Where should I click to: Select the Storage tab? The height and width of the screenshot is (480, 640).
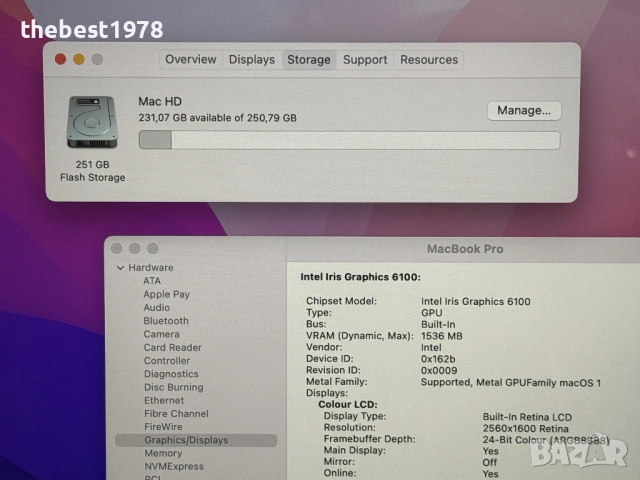pos(309,60)
